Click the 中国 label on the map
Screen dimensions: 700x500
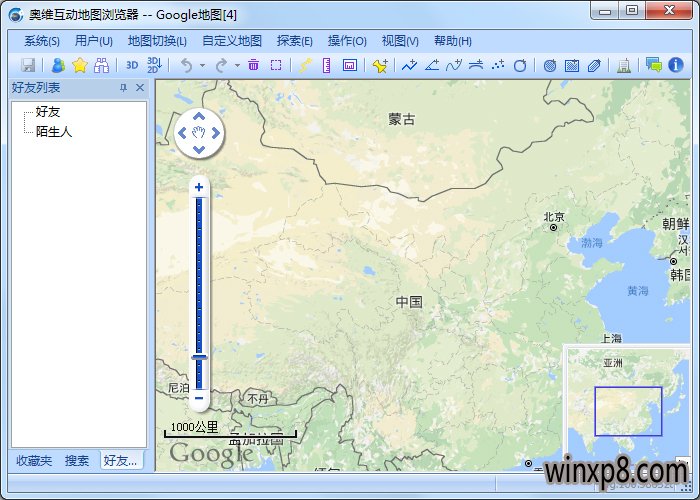(409, 302)
